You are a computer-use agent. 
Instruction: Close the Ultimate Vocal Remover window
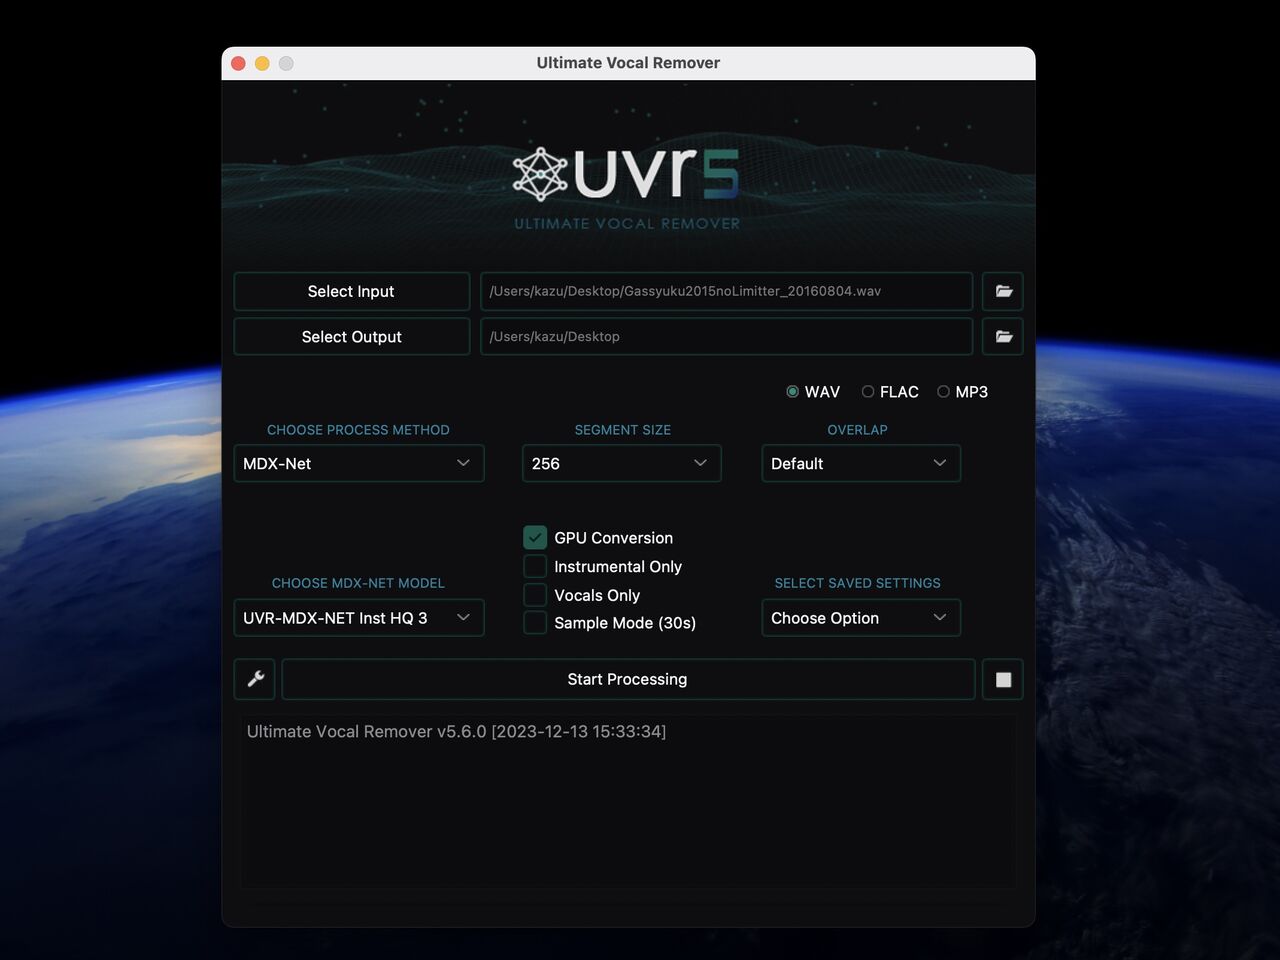(238, 63)
